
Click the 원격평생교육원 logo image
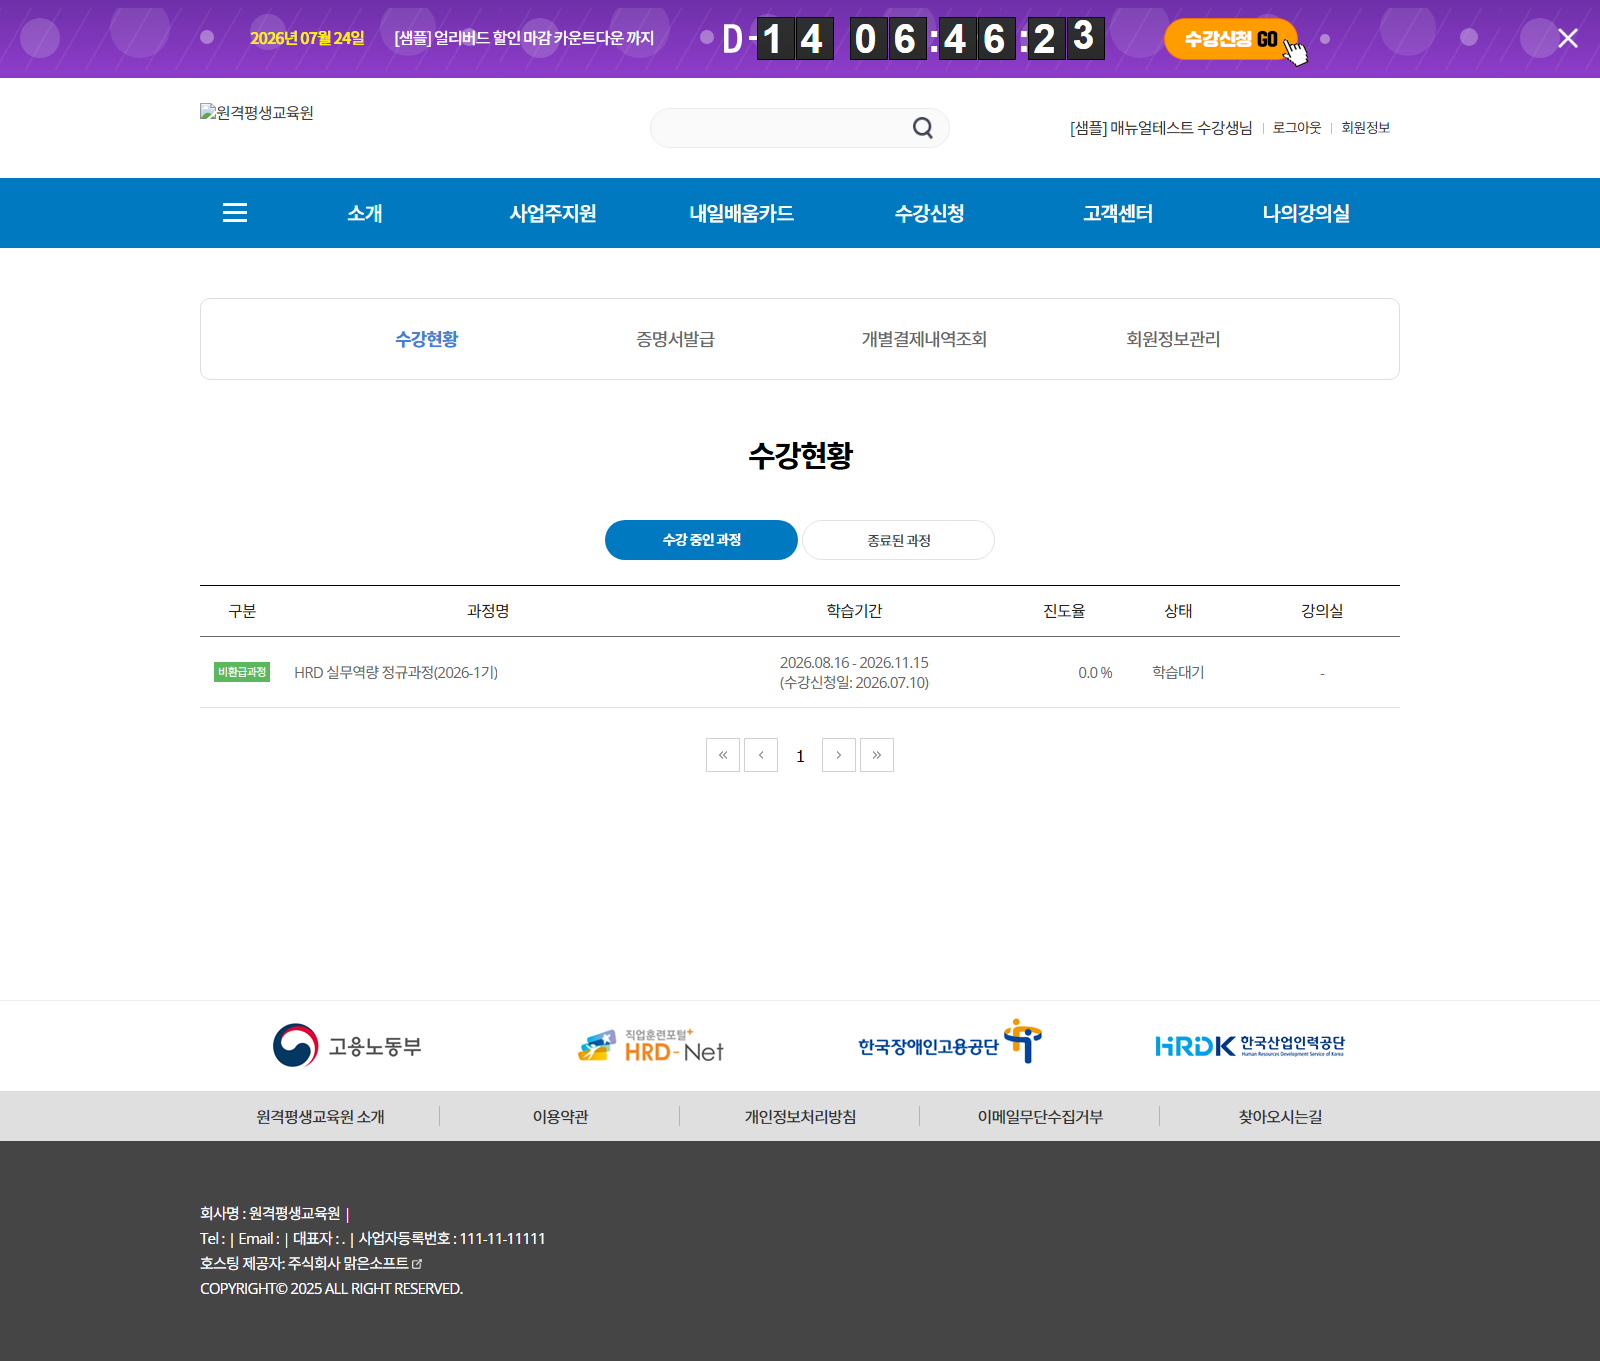tap(257, 113)
